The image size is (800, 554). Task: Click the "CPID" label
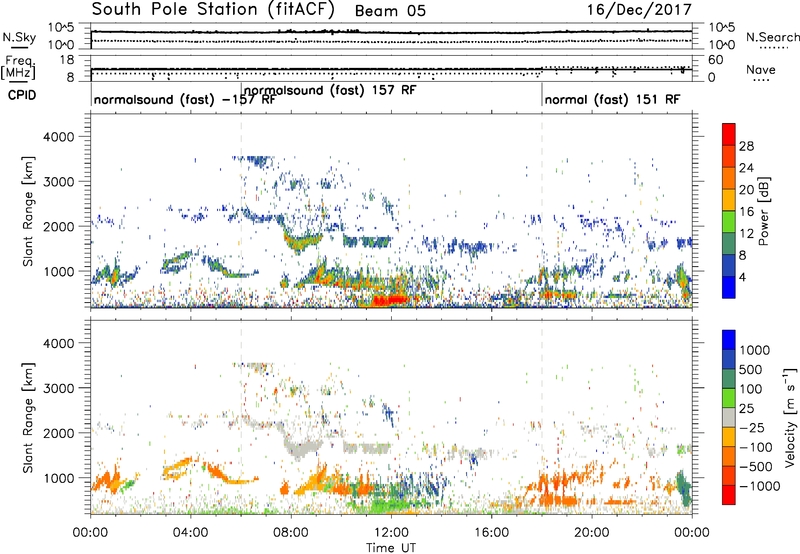coord(22,95)
